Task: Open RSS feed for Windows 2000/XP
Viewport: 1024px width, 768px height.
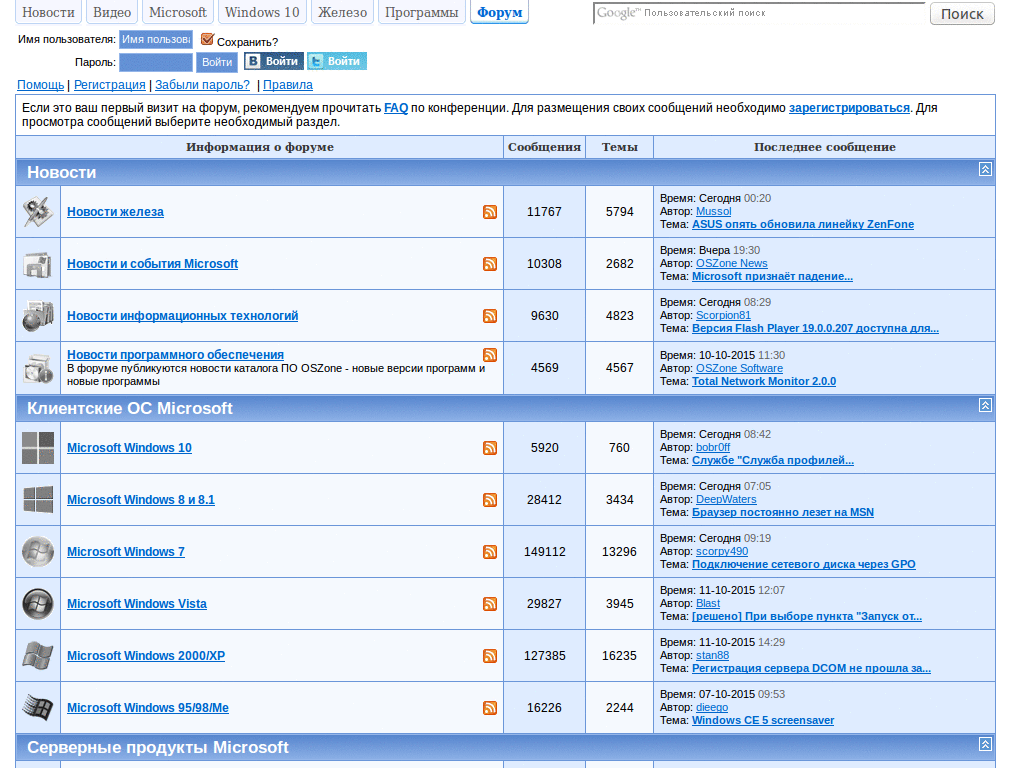Action: pyautogui.click(x=490, y=656)
